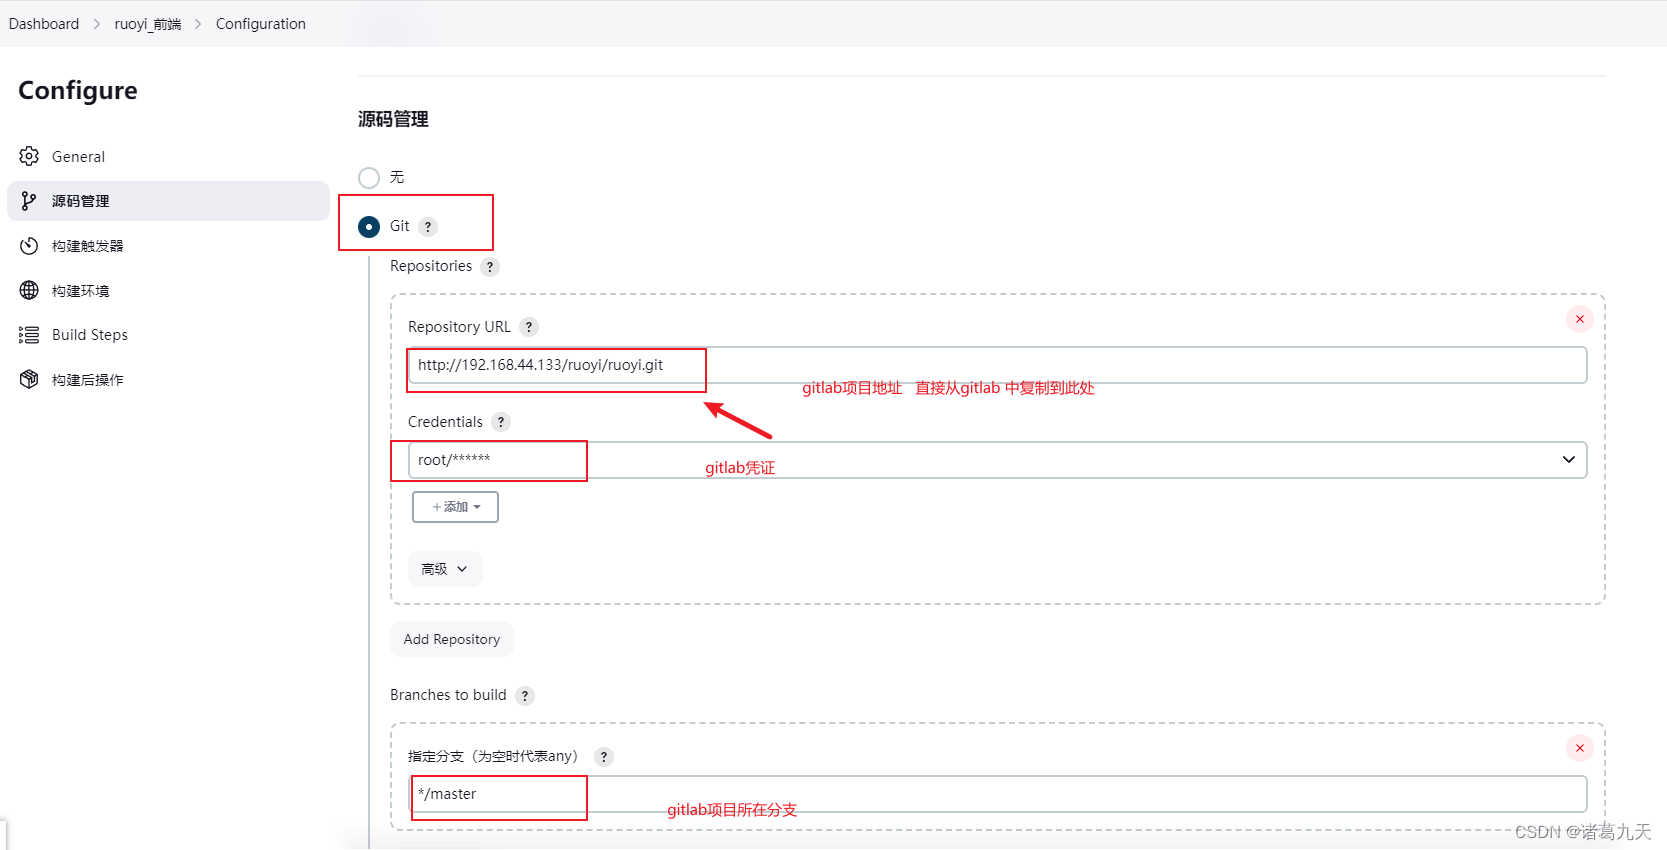
Task: Open help for Repository URL
Action: click(x=529, y=327)
